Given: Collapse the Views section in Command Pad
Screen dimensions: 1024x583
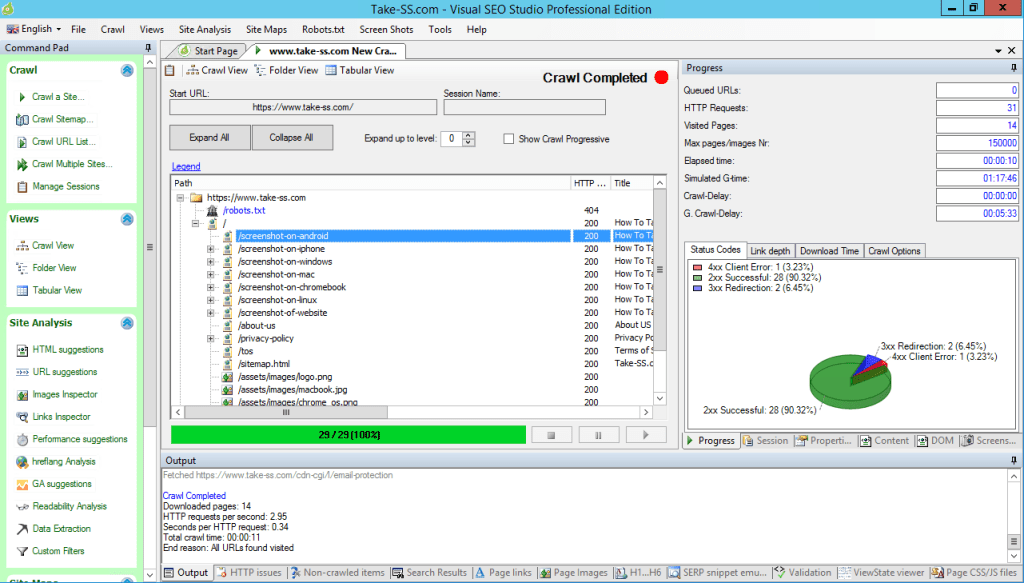Looking at the screenshot, I should point(127,219).
